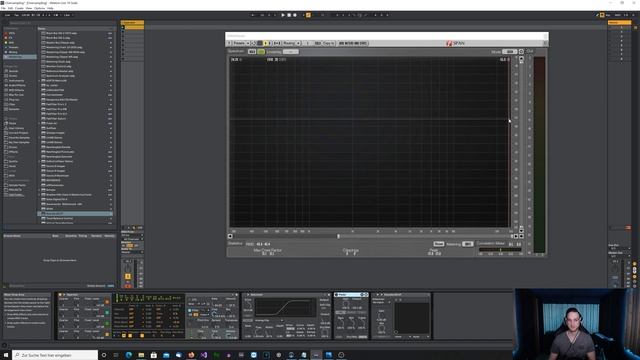This screenshot has height=360, width=640.
Task: Click the SPAN spectrum display
Action: 369,142
